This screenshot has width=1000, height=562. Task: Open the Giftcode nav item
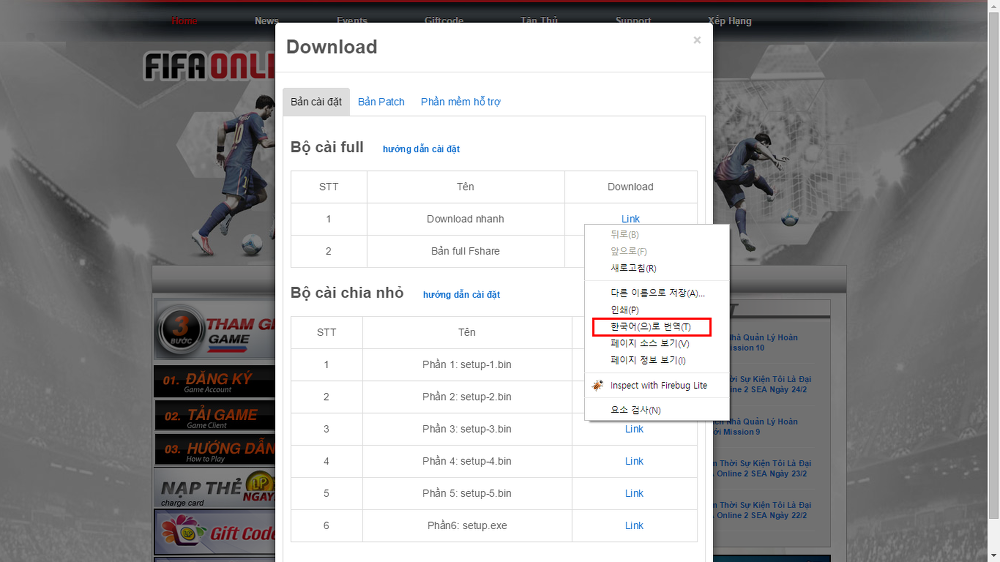pos(444,21)
